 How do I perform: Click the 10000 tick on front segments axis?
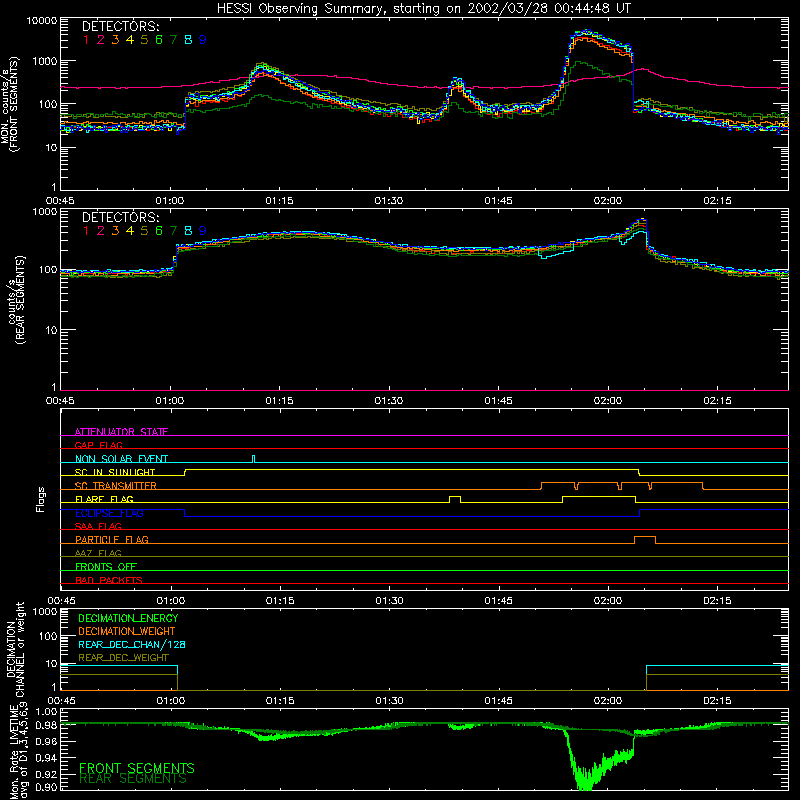[x=42, y=21]
